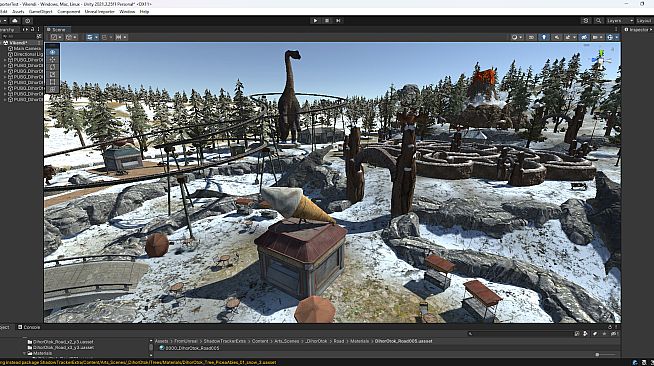Toggle 2D view mode
The width and height of the screenshot is (654, 366).
tap(531, 37)
